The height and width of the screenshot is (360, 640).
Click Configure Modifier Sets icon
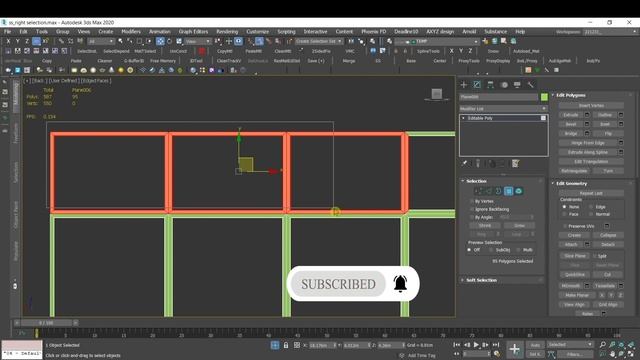pyautogui.click(x=516, y=163)
